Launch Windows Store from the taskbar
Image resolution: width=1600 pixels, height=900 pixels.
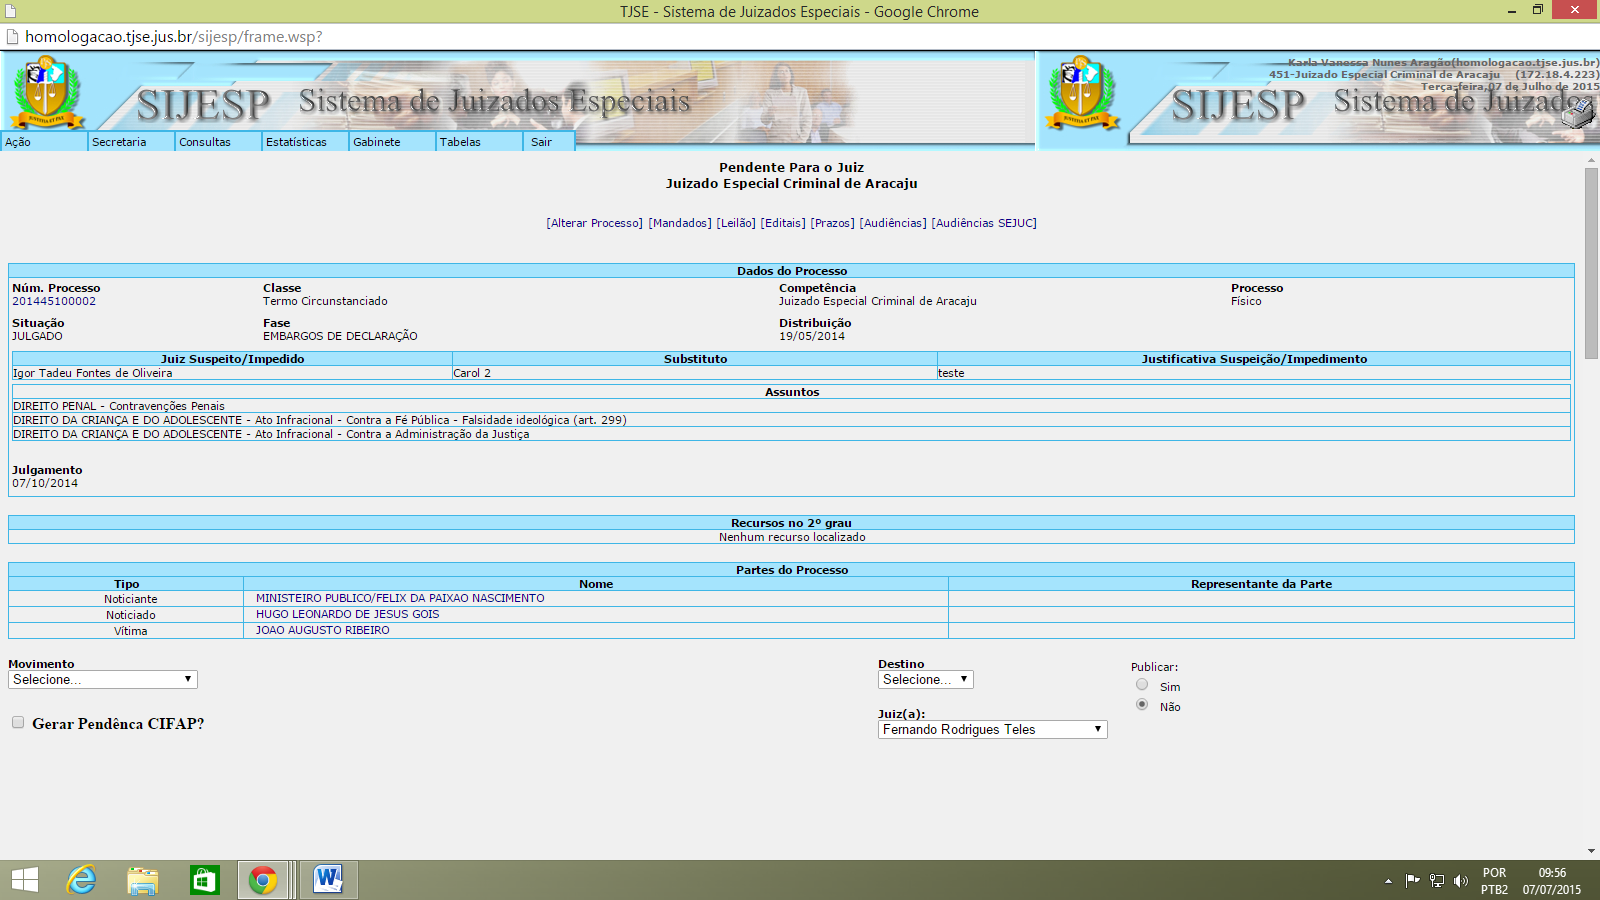coord(204,880)
